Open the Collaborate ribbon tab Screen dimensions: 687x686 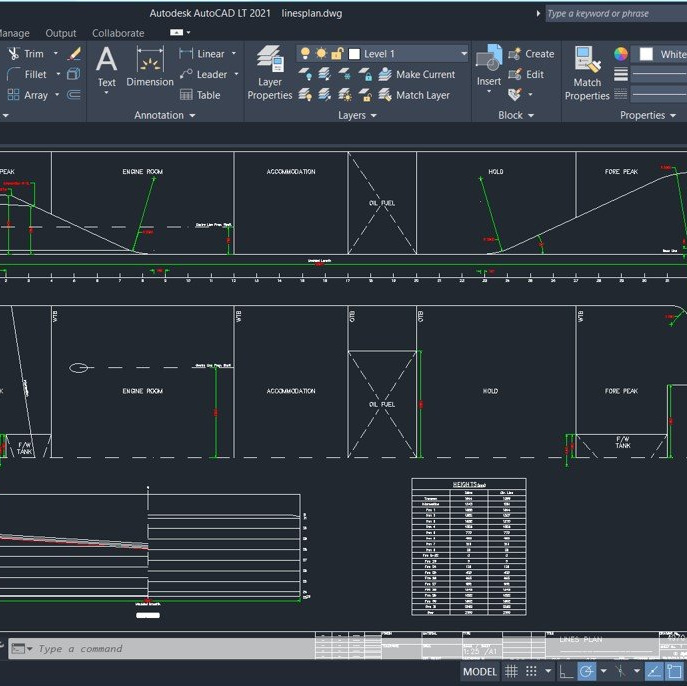point(118,33)
